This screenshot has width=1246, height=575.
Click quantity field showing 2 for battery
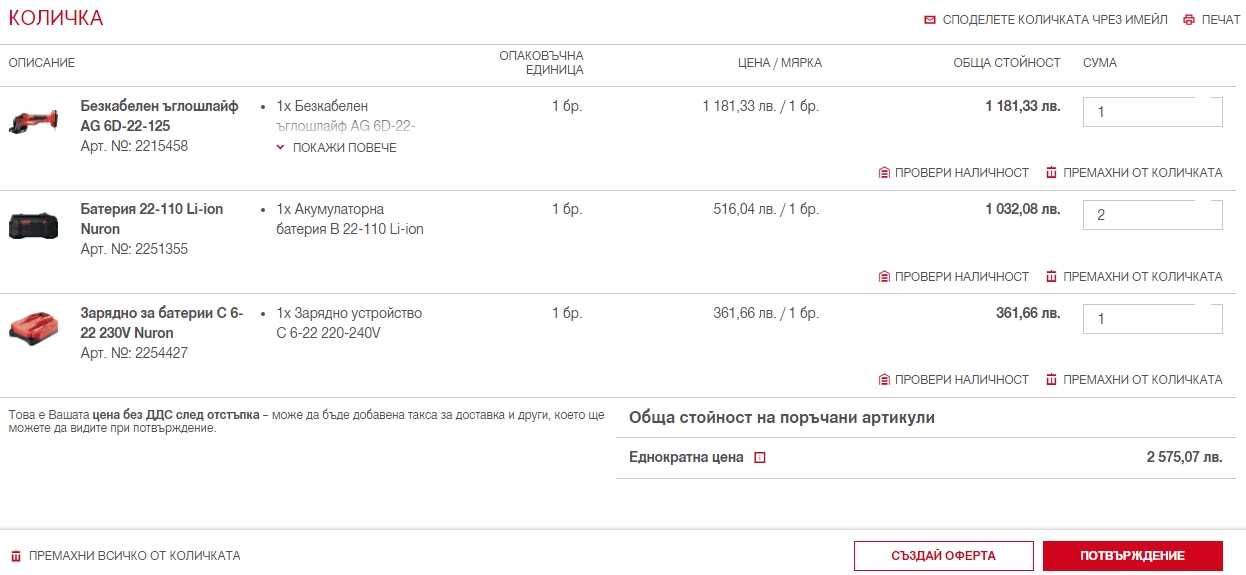click(x=1152, y=215)
